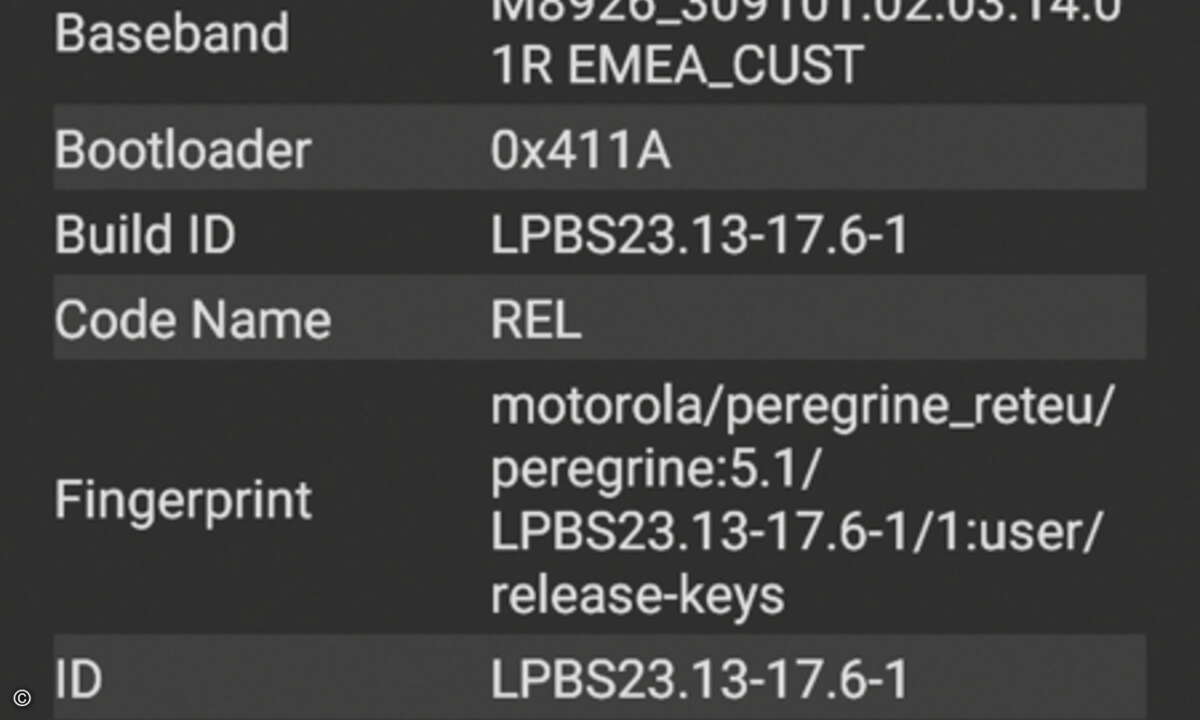The height and width of the screenshot is (720, 1200).
Task: Click the ID label in the bottom row
Action: (x=78, y=680)
